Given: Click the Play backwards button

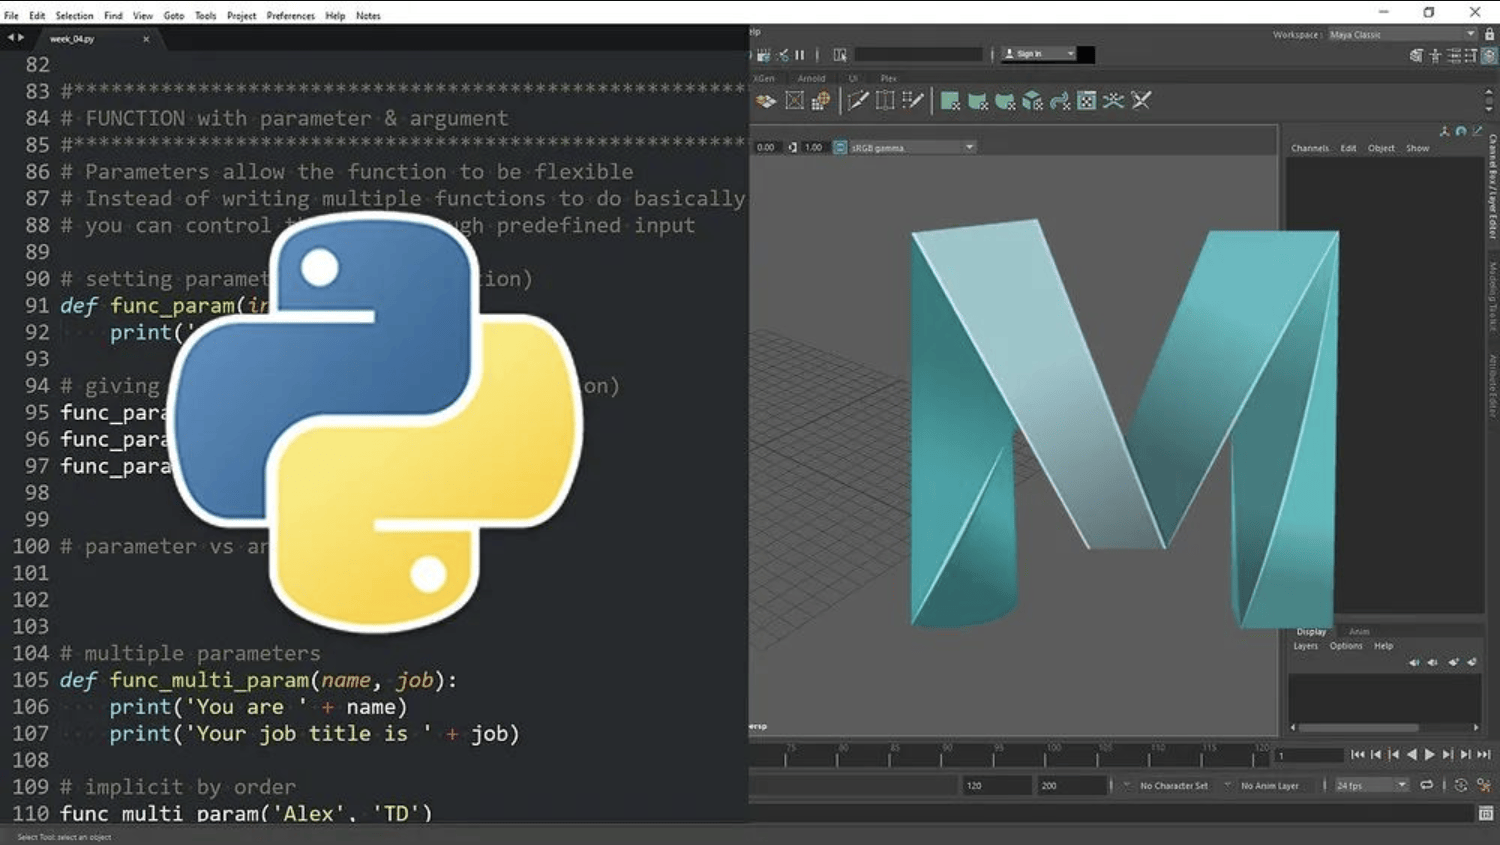Looking at the screenshot, I should coord(1411,755).
